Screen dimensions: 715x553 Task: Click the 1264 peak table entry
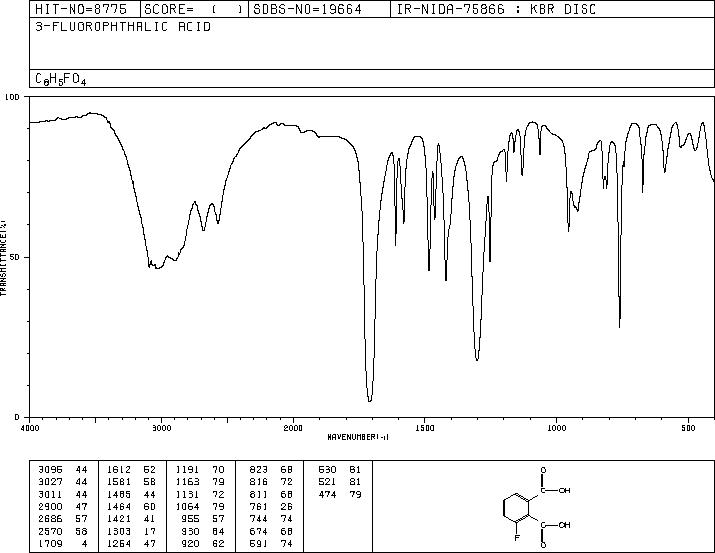[x=131, y=543]
